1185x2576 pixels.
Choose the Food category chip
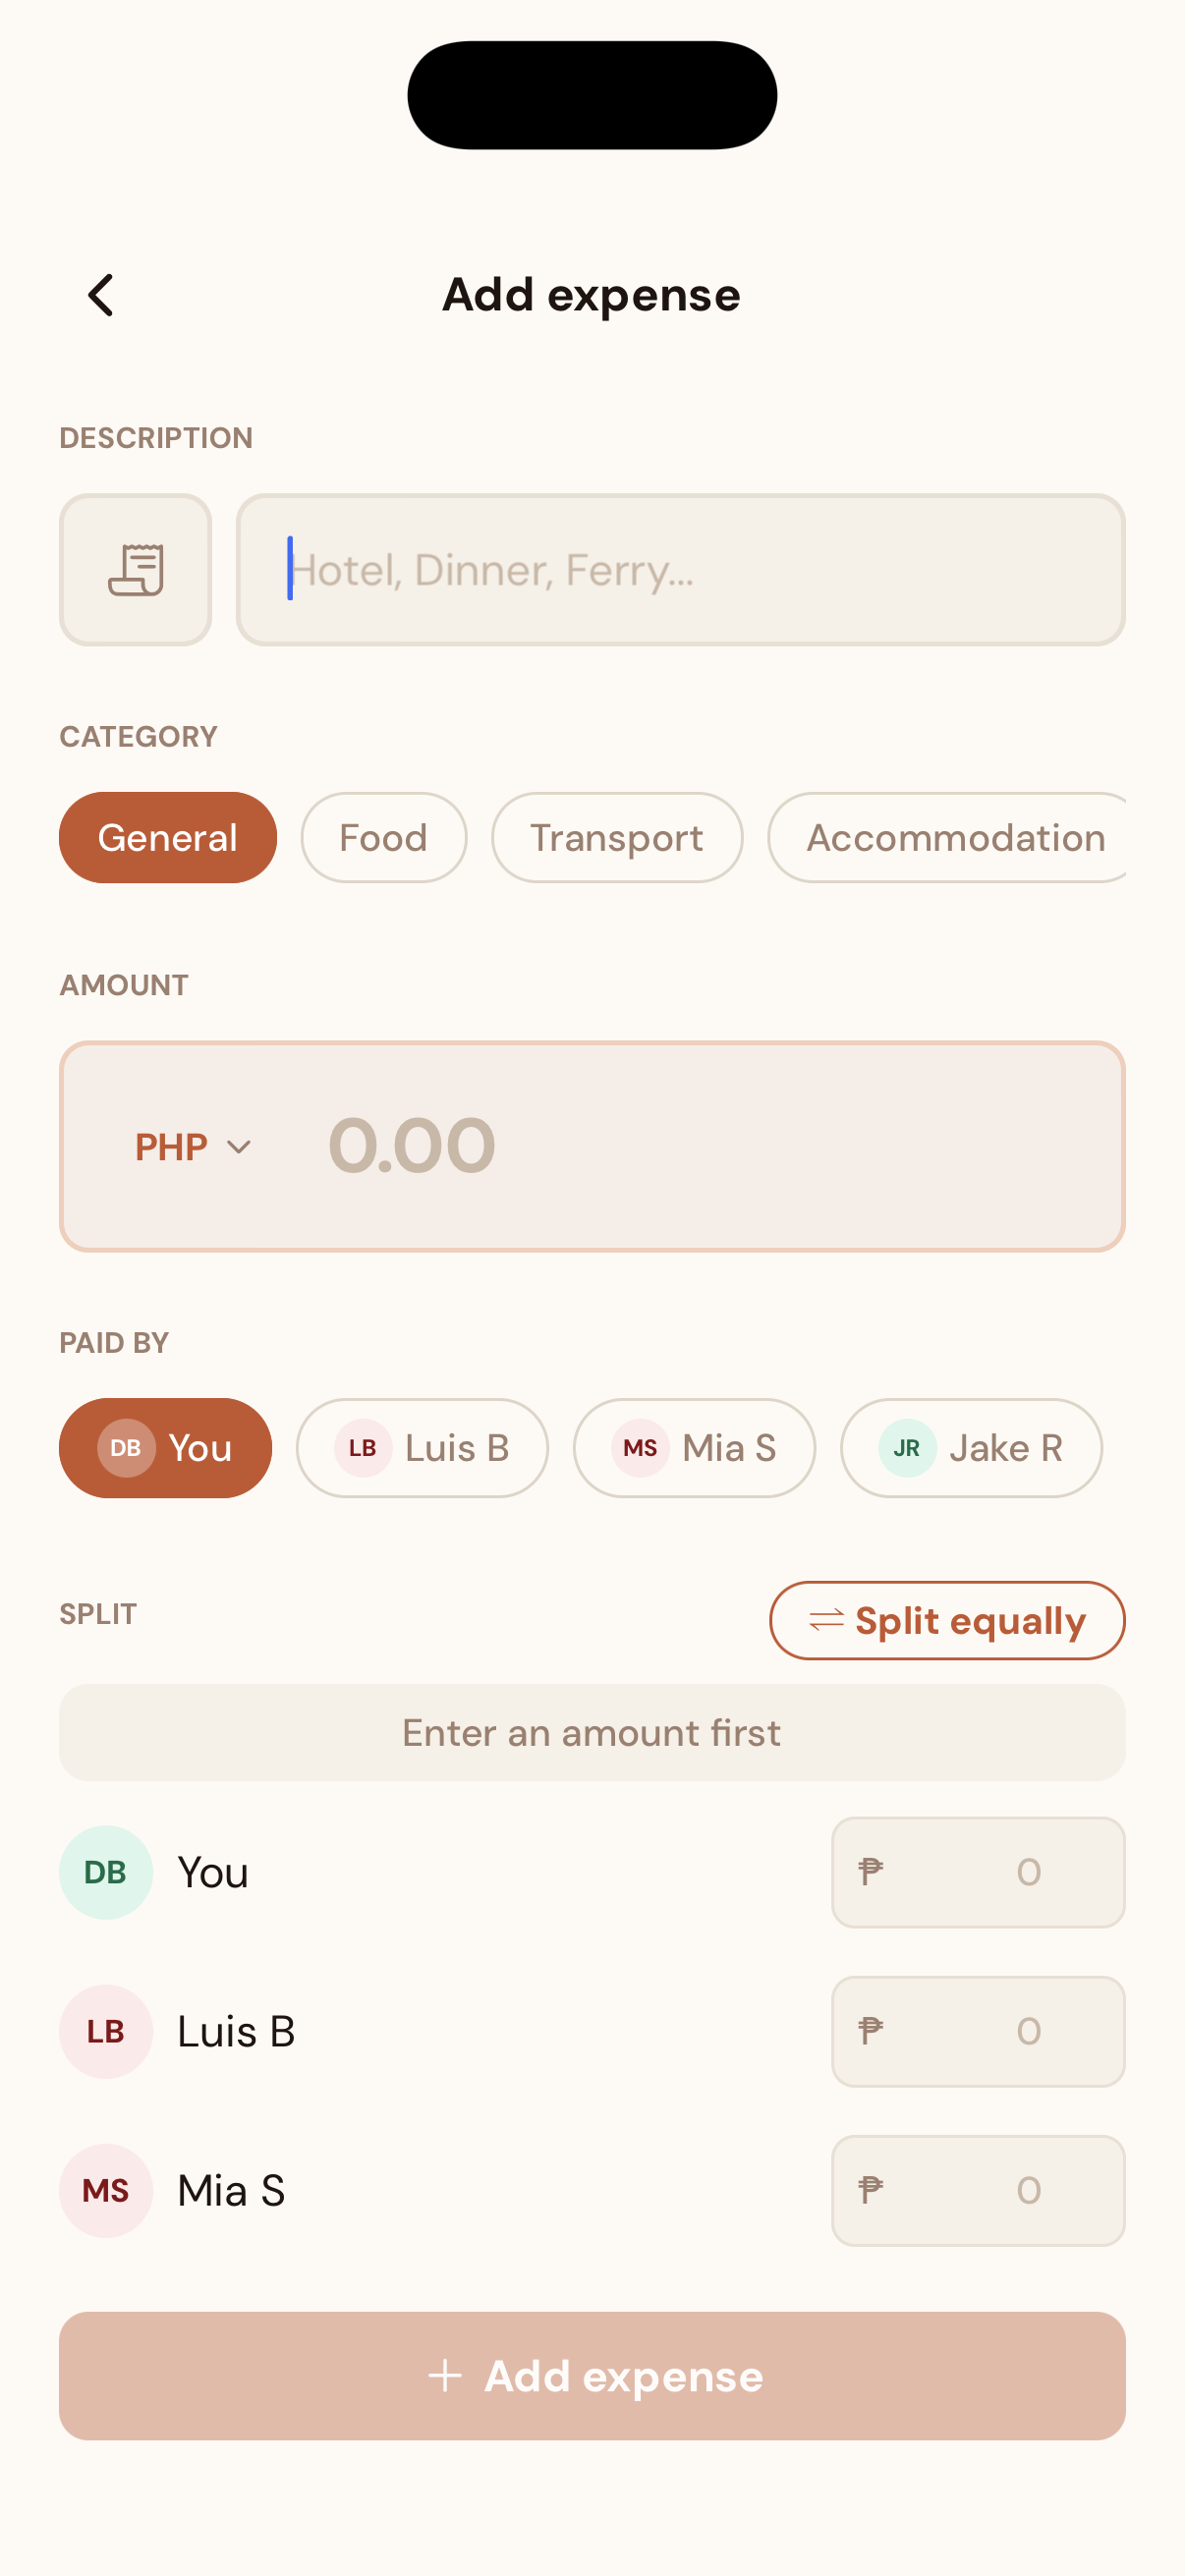(384, 838)
